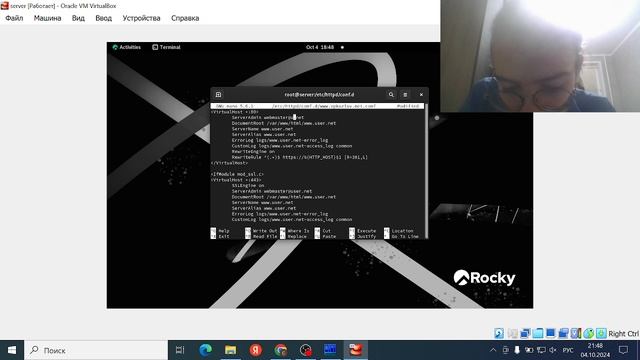Open Google Chrome from taskbar
Screen dimensions: 640x360
click(280, 350)
